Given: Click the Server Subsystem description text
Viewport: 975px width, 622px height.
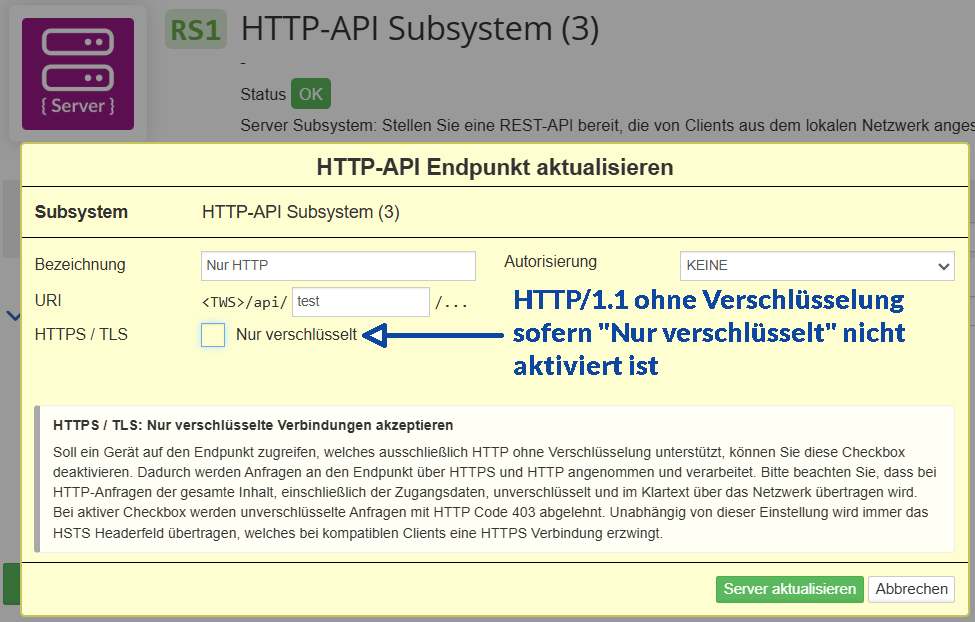Looking at the screenshot, I should tap(608, 126).
